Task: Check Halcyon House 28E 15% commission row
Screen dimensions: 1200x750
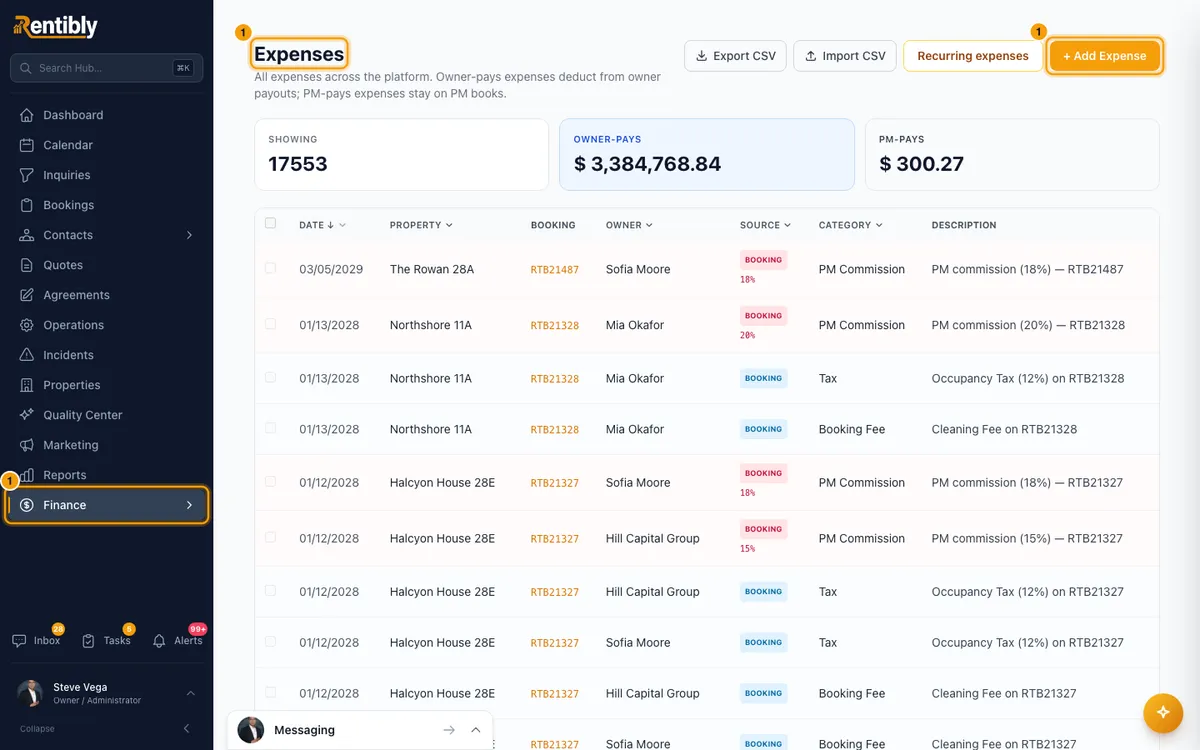Action: coord(270,537)
